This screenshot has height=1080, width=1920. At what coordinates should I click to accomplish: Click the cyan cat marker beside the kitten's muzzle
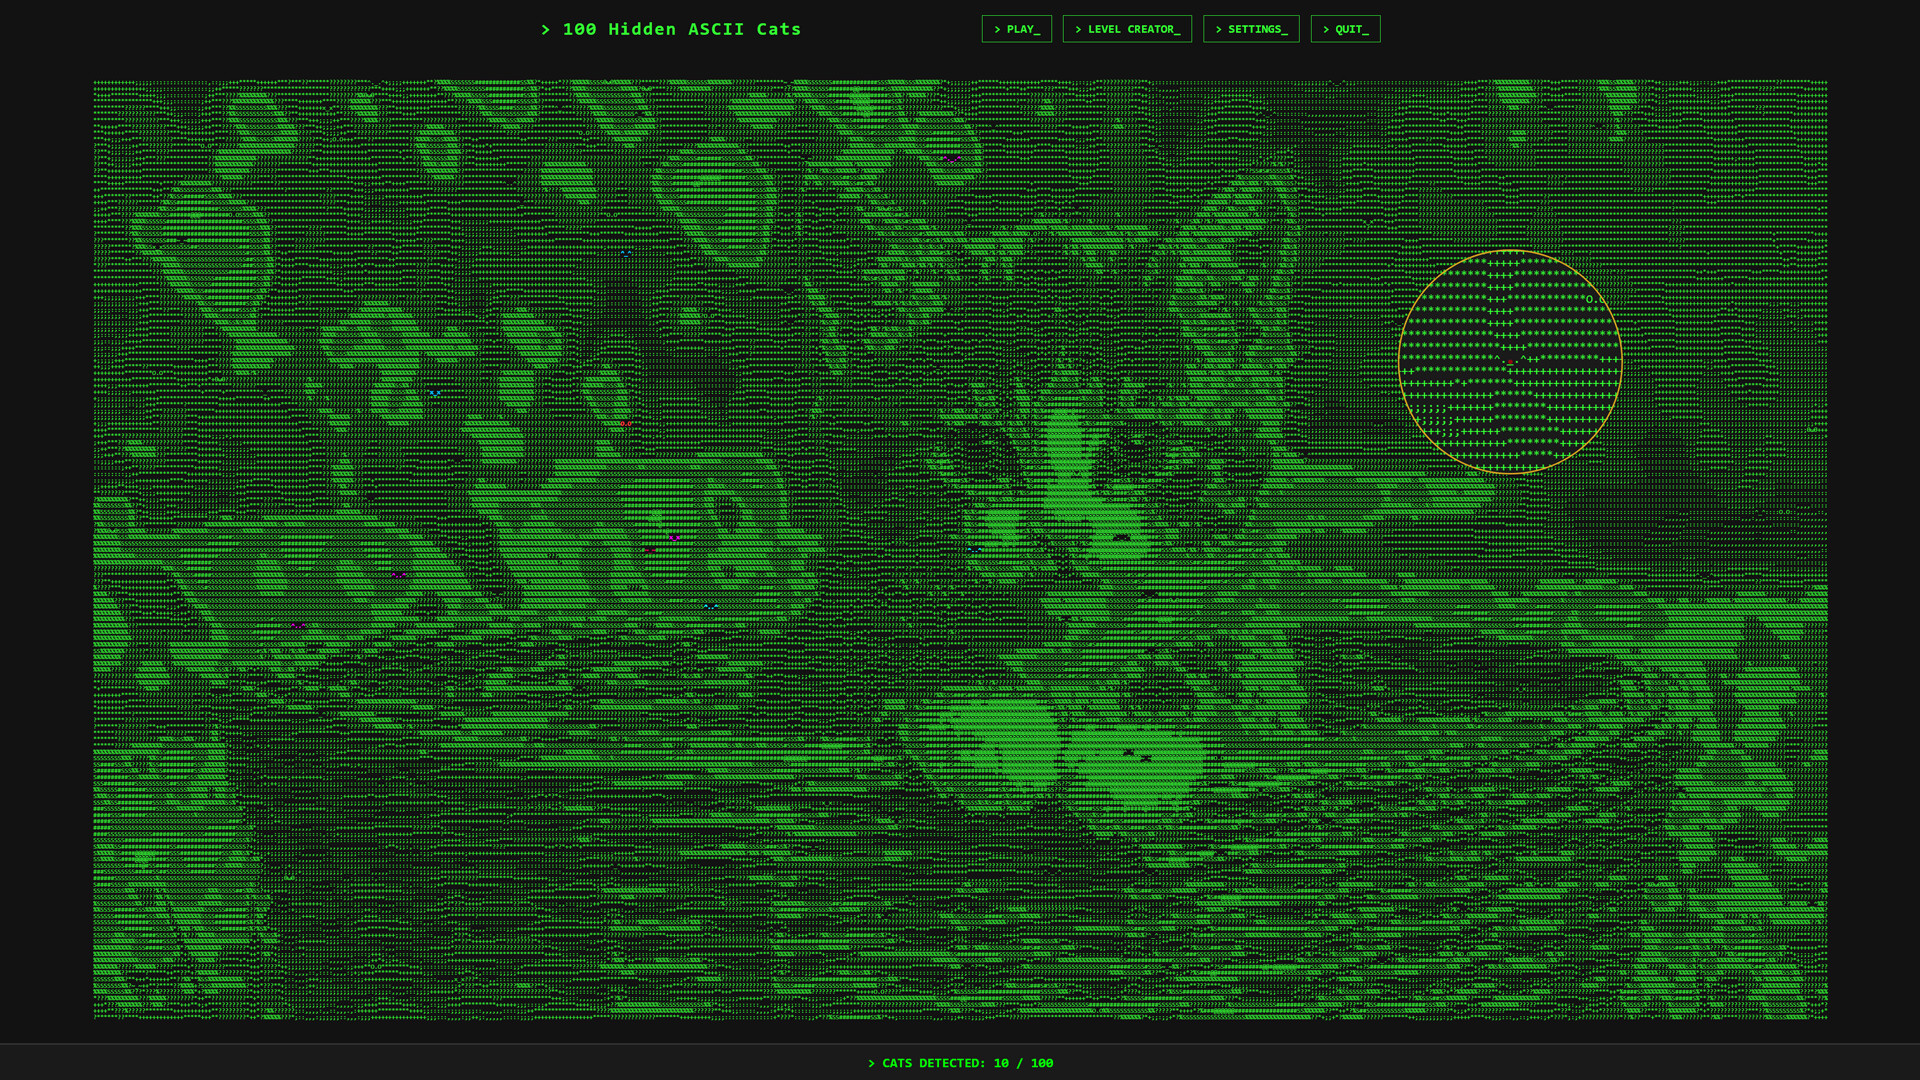pyautogui.click(x=974, y=549)
